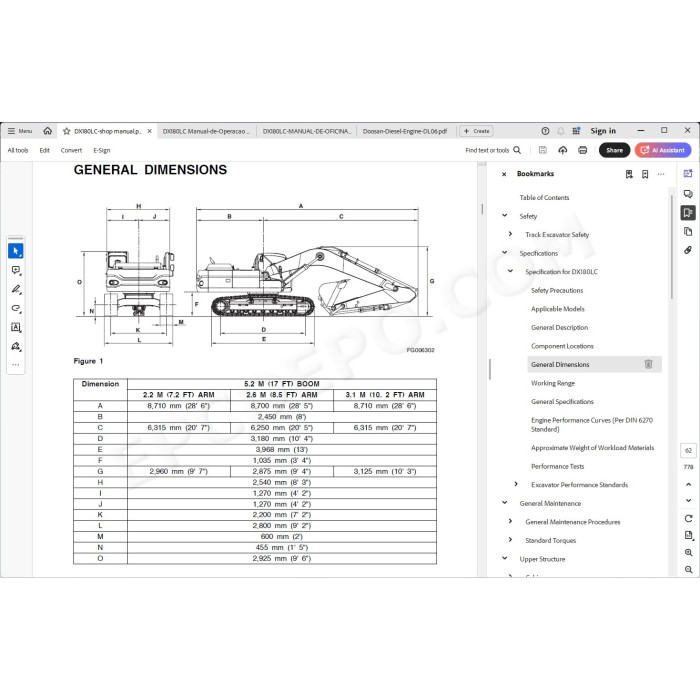Close the DX180LC-shop manual tab
The image size is (700, 700).
point(150,131)
